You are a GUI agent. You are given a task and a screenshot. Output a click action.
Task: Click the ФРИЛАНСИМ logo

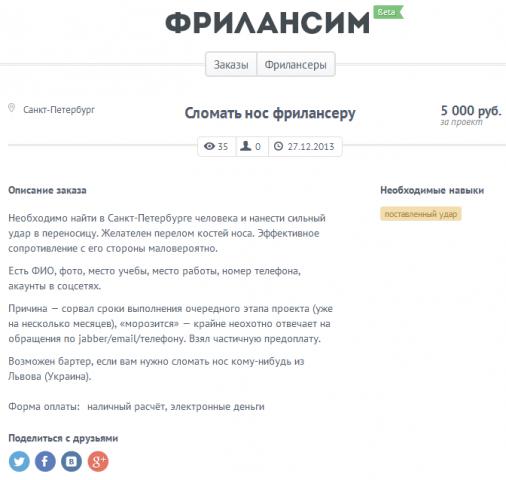(267, 23)
